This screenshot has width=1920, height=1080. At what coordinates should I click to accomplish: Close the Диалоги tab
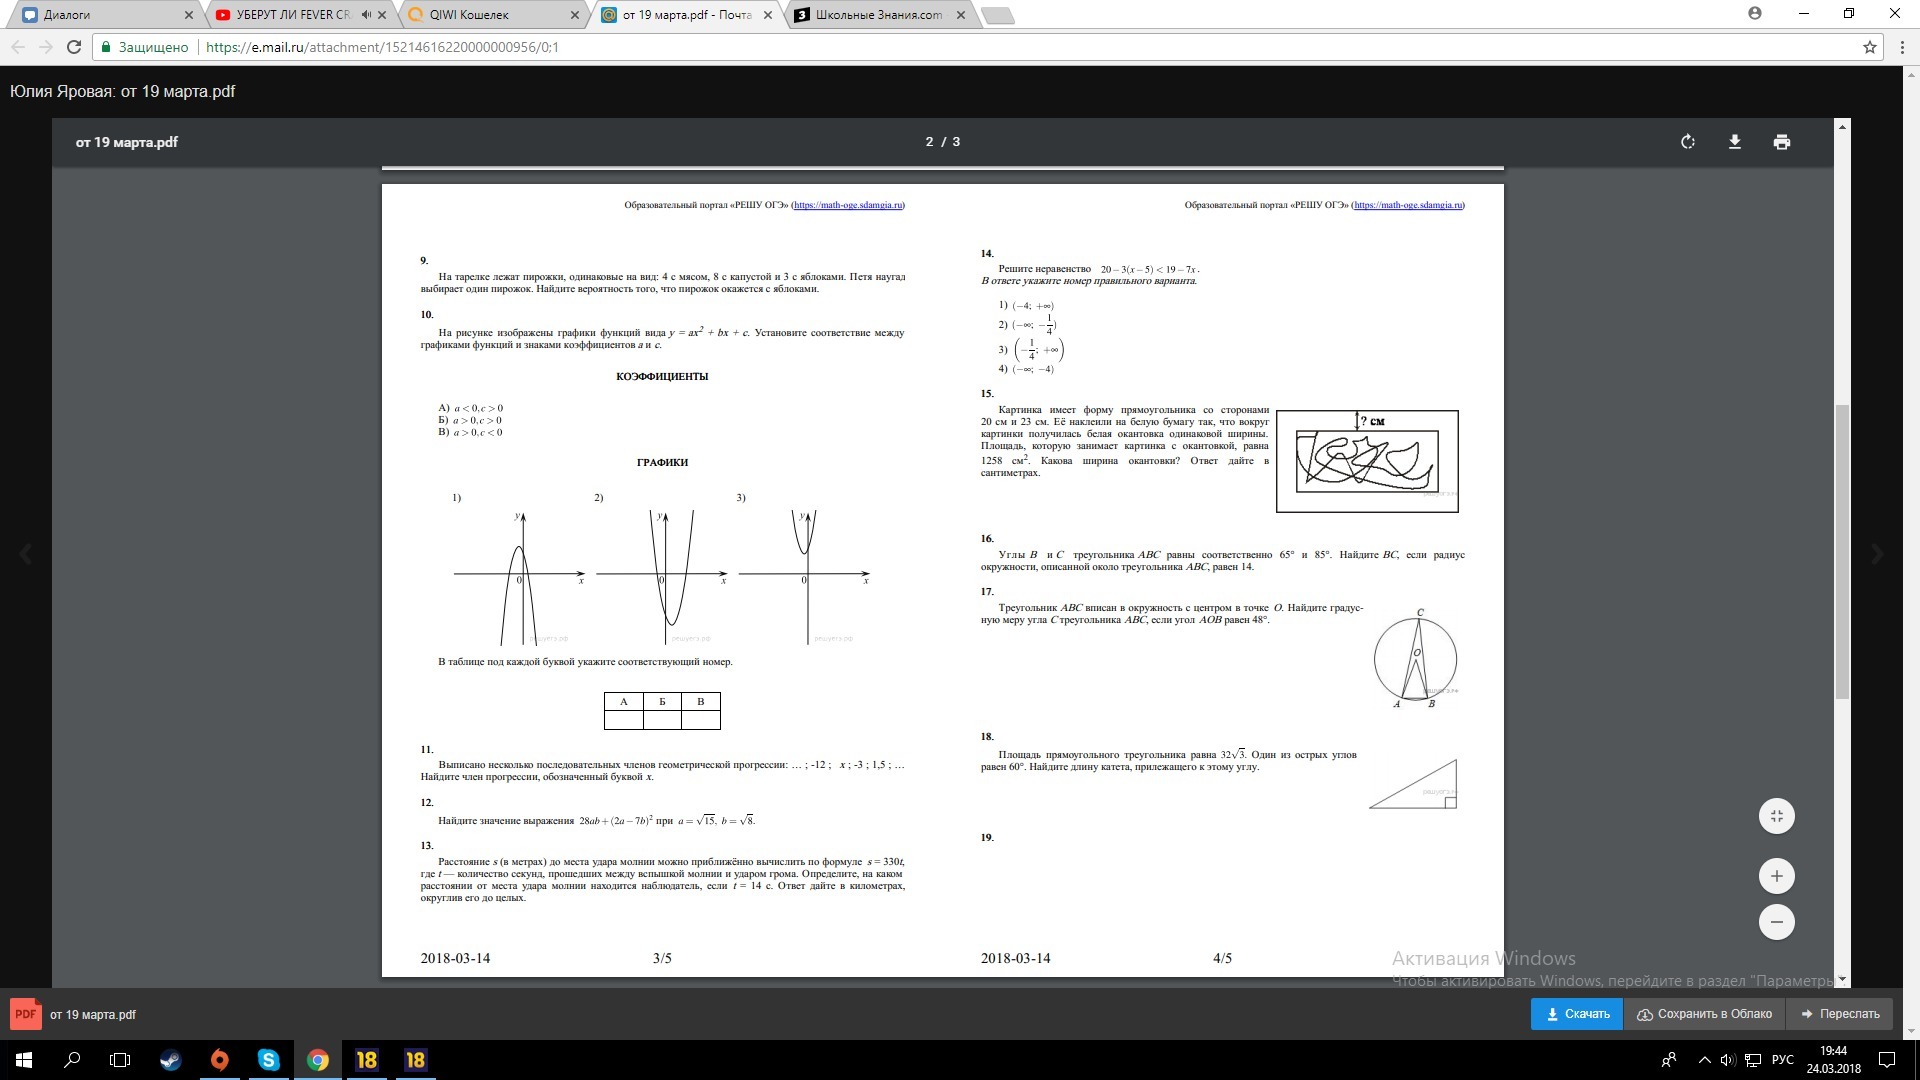point(190,15)
